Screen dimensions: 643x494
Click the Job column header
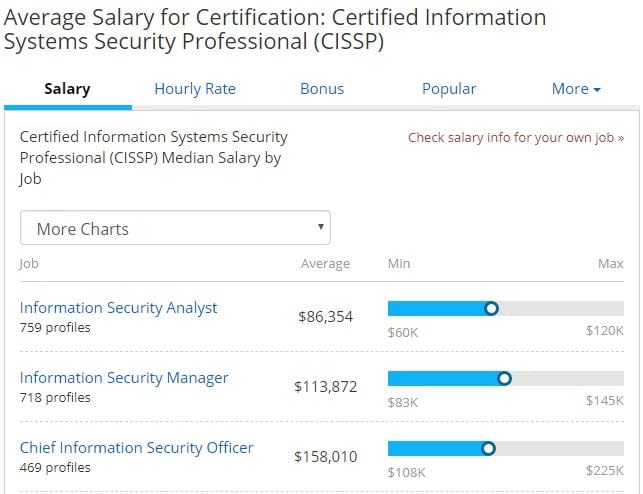29,263
